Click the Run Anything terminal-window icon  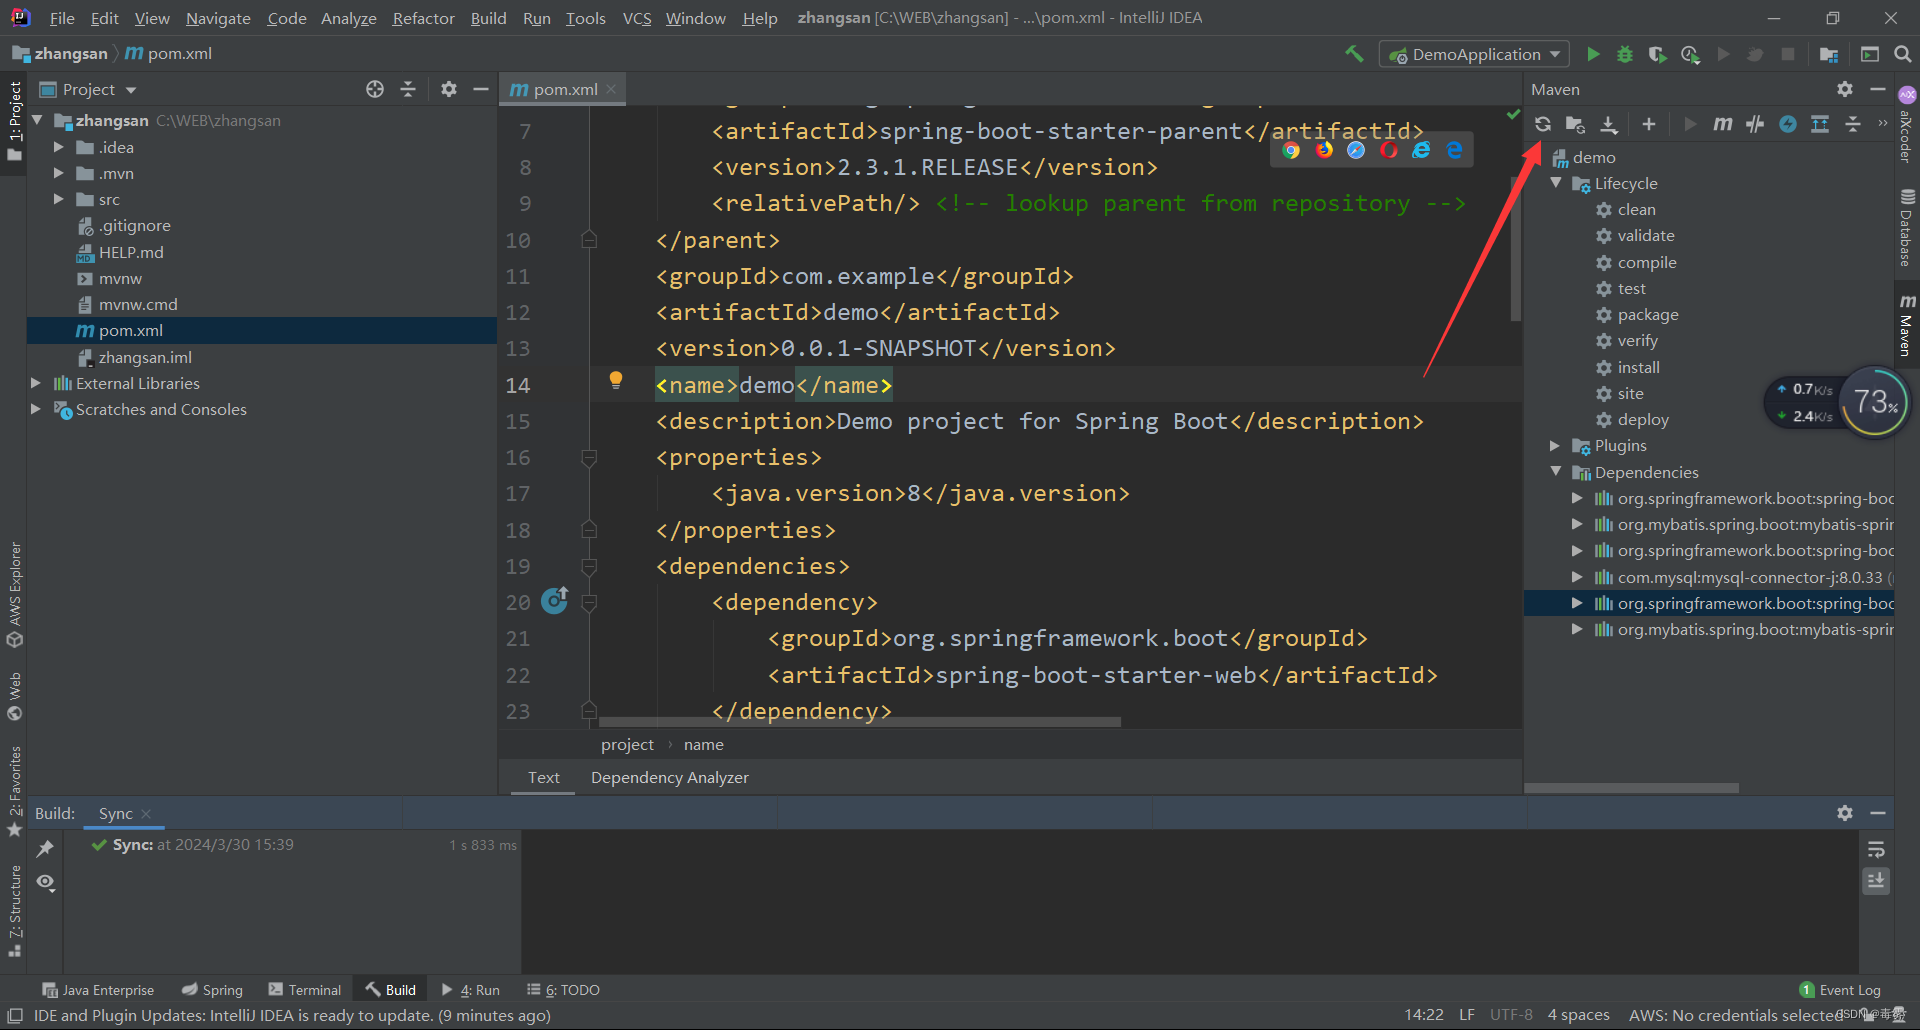(x=1870, y=54)
